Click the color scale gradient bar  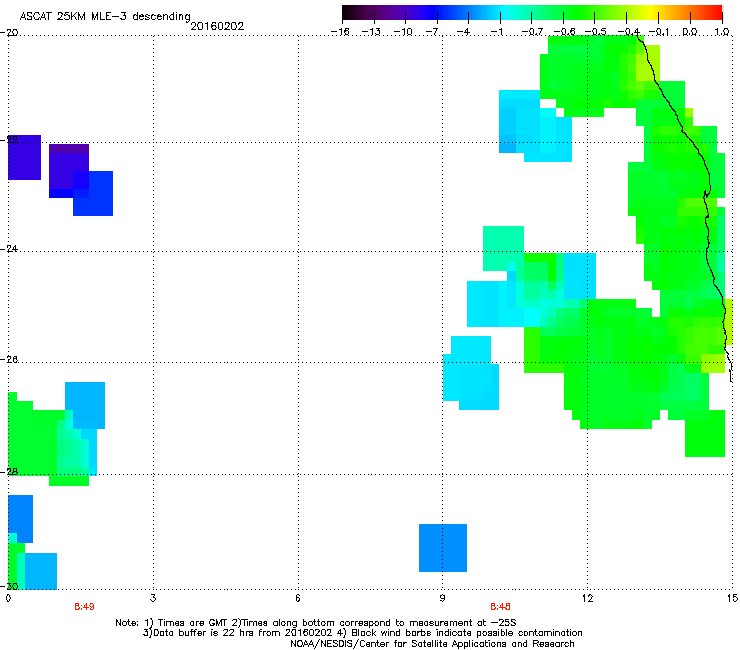tap(532, 13)
